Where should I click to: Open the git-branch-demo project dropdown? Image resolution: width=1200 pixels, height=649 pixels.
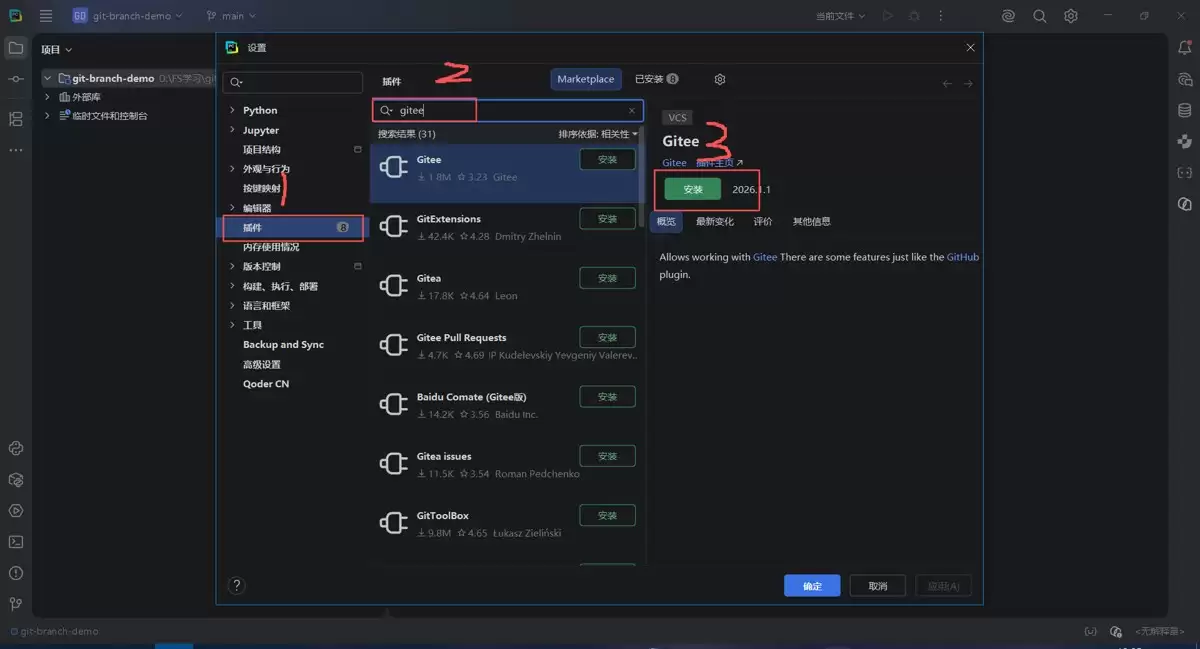click(x=128, y=16)
